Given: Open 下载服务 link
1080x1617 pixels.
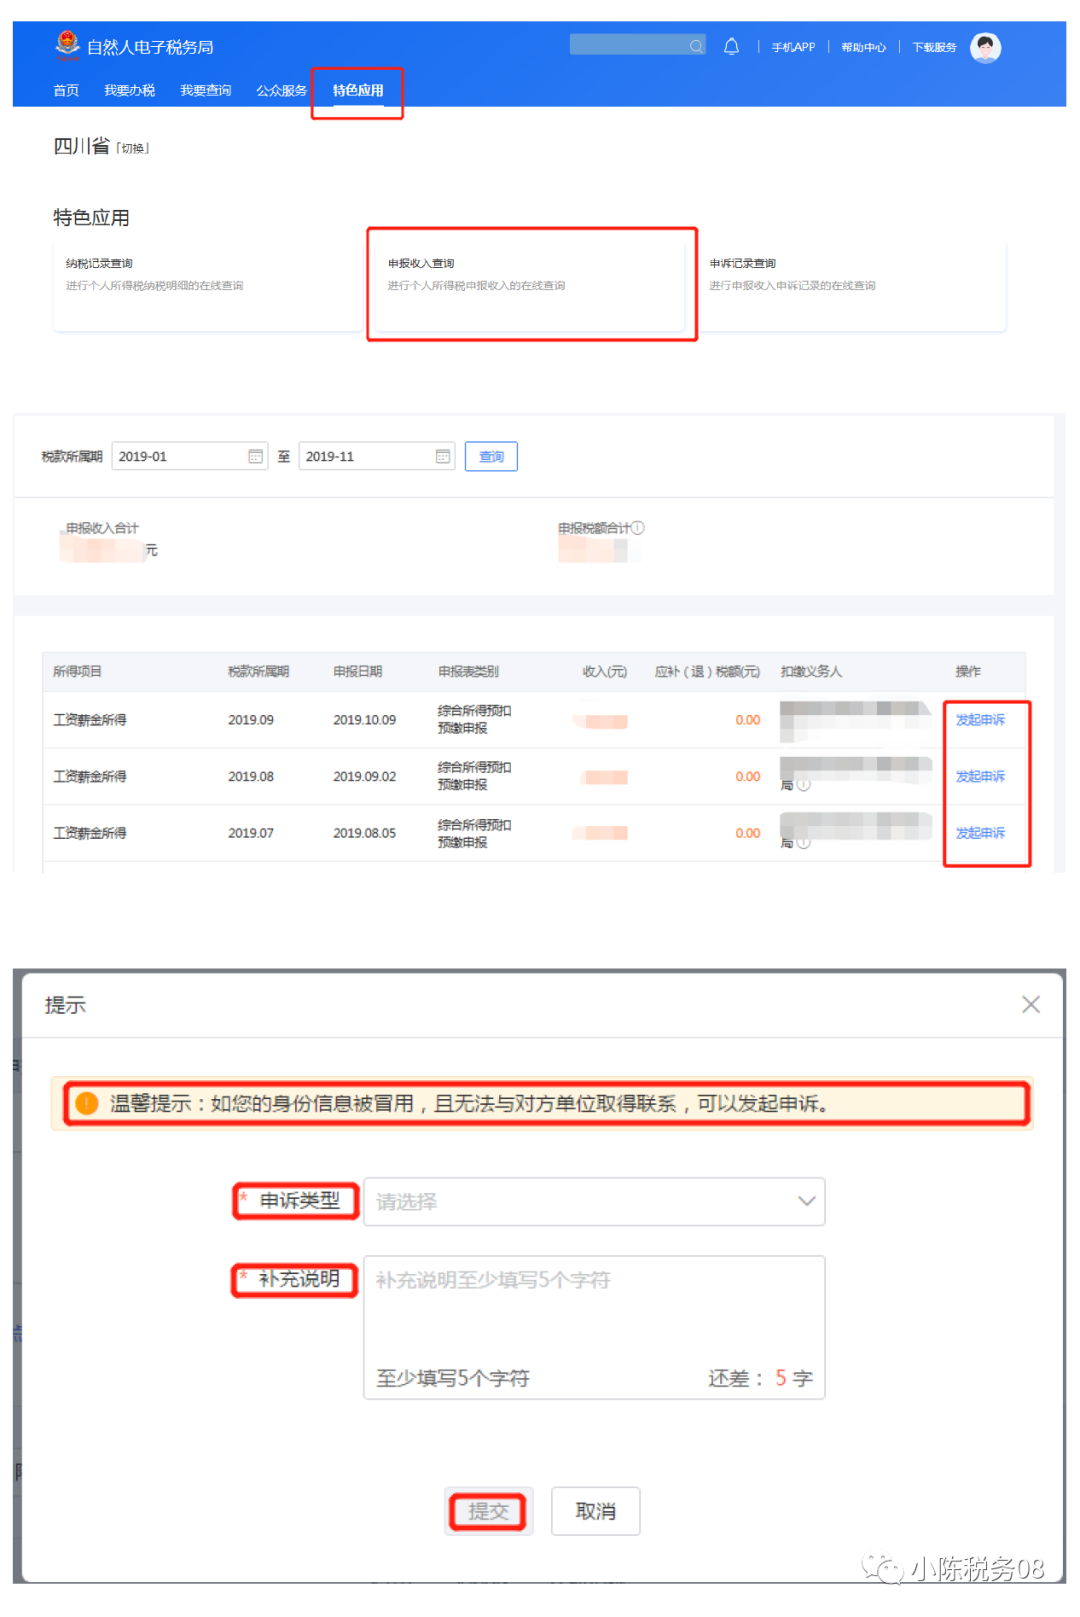Looking at the screenshot, I should coord(934,47).
